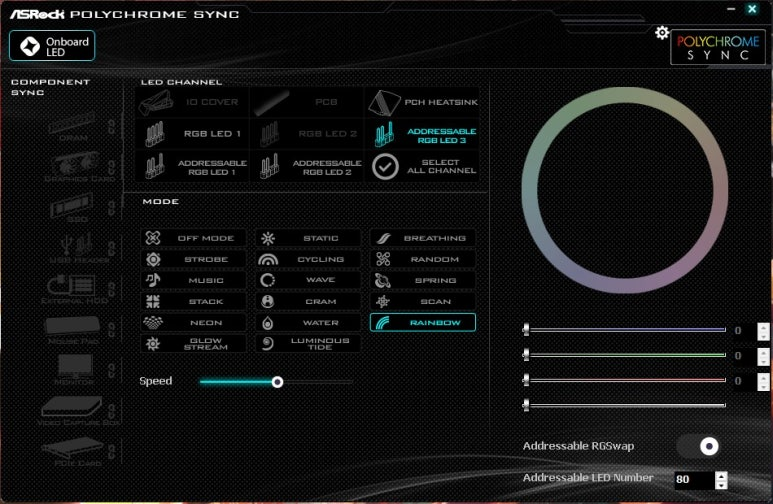The image size is (773, 504).
Task: Choose Breathing lighting mode
Action: point(422,238)
